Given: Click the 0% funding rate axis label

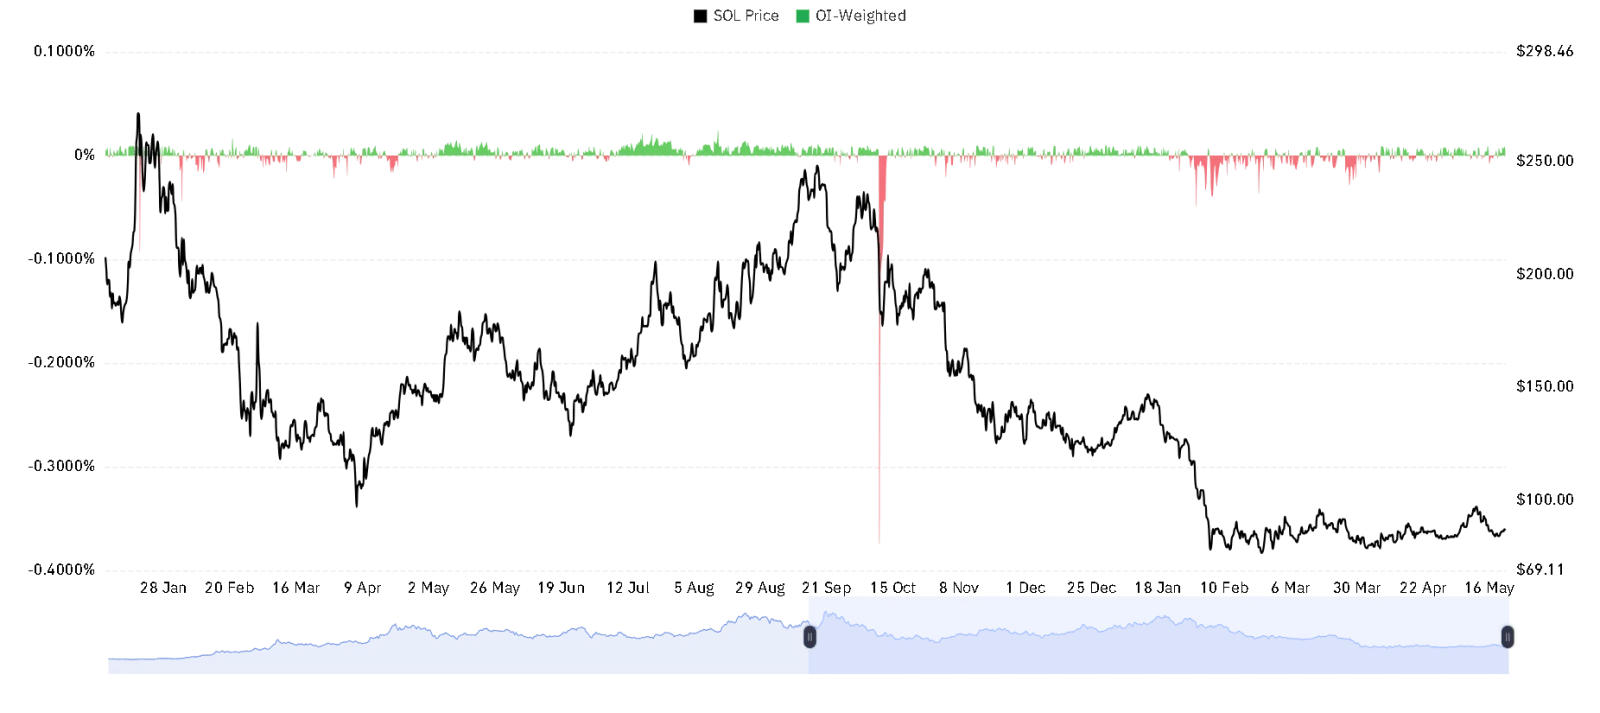Looking at the screenshot, I should (x=85, y=155).
